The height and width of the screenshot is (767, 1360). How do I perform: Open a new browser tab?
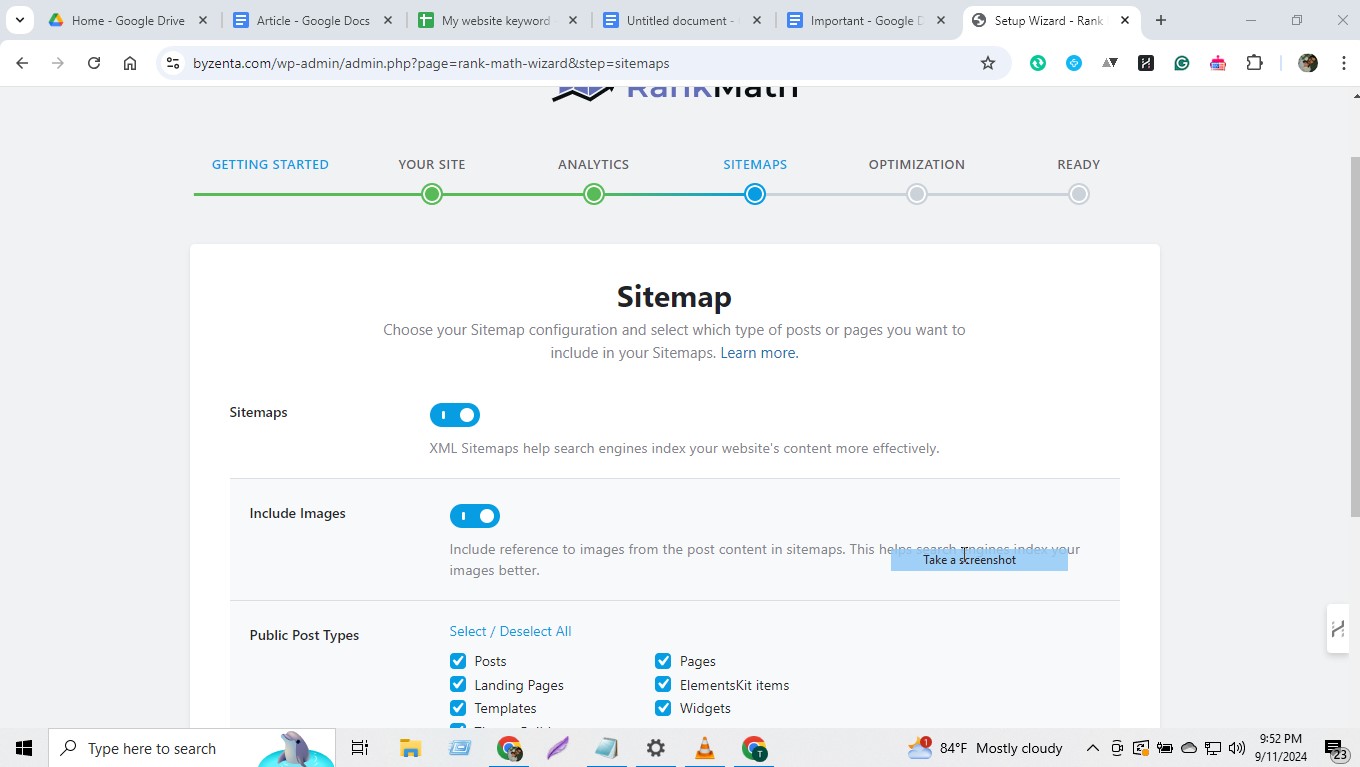[x=1161, y=20]
